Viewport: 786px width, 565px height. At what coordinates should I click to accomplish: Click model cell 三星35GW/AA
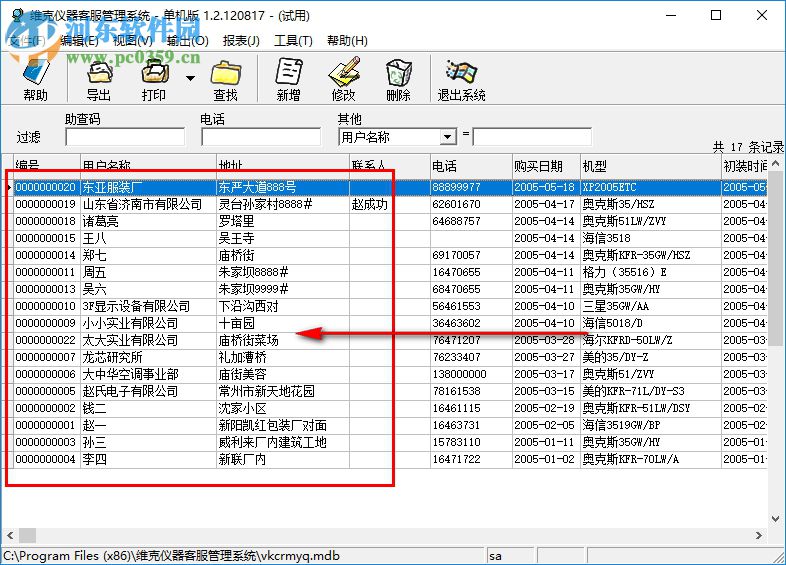(x=650, y=306)
